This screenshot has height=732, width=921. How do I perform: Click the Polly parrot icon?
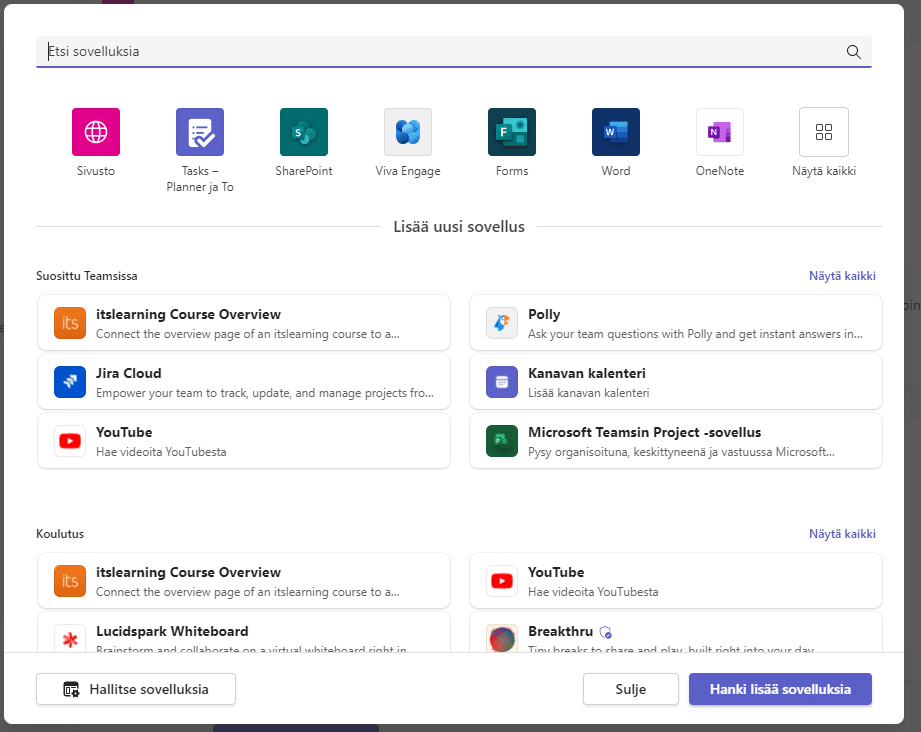click(x=502, y=323)
